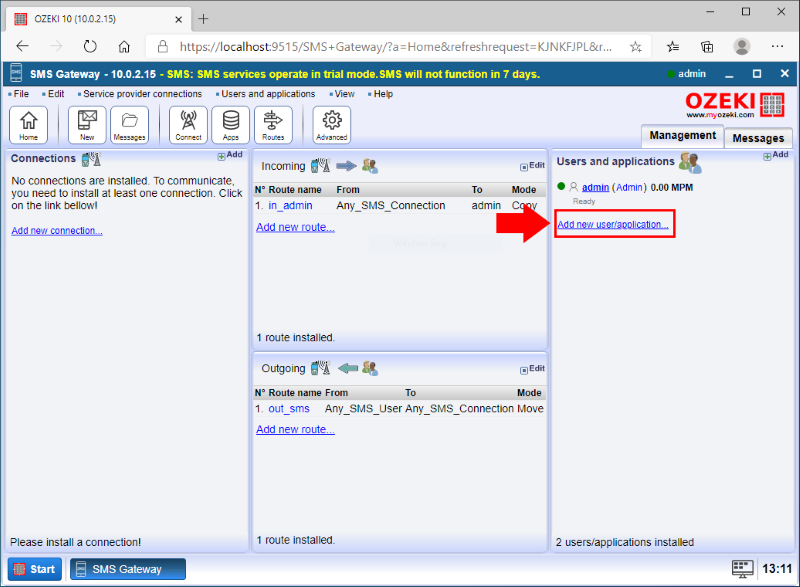Image resolution: width=800 pixels, height=587 pixels.
Task: View site info via the padlock icon
Action: (163, 47)
